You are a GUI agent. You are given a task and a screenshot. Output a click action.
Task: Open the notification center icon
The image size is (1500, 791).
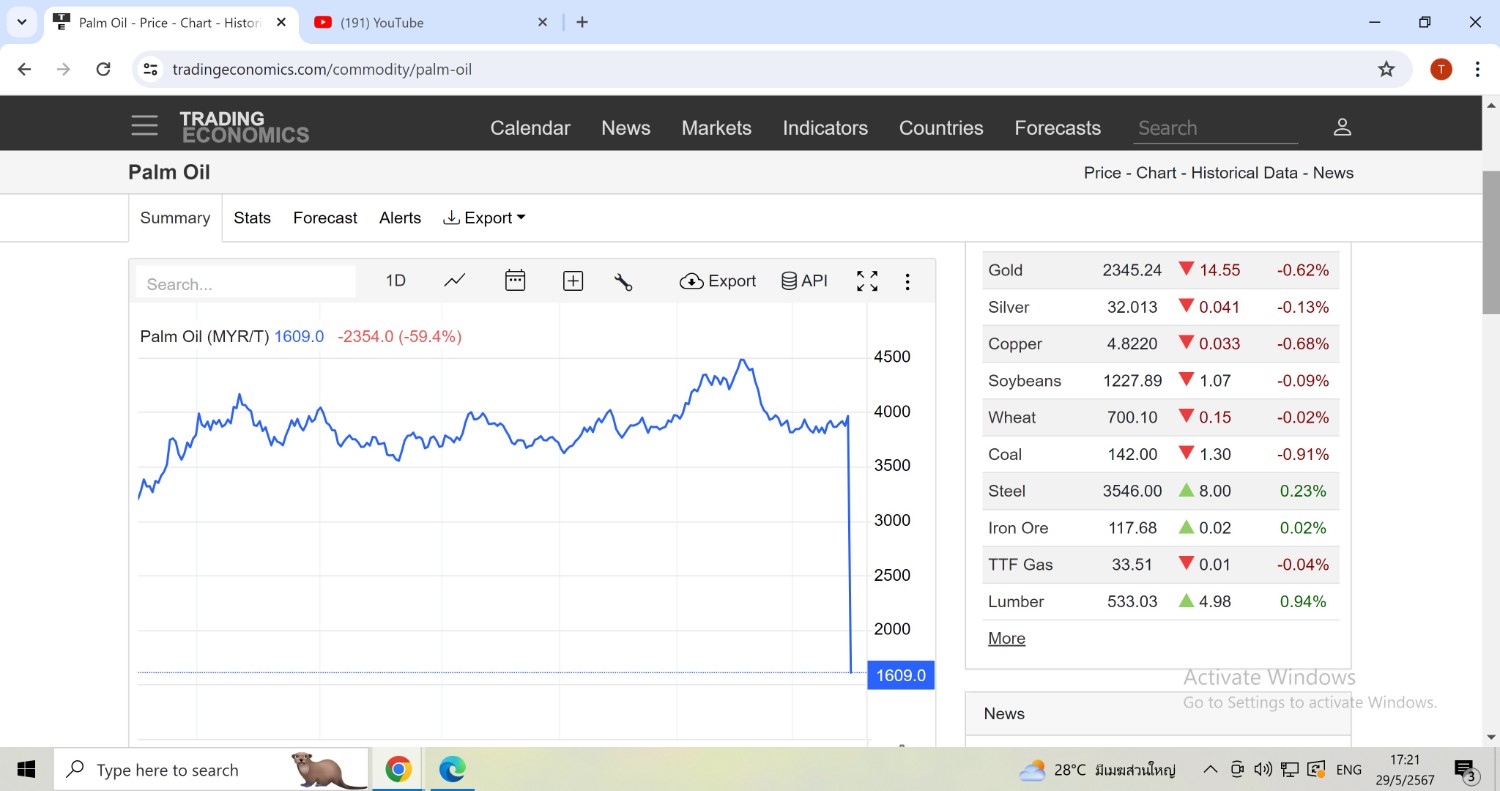click(1467, 769)
